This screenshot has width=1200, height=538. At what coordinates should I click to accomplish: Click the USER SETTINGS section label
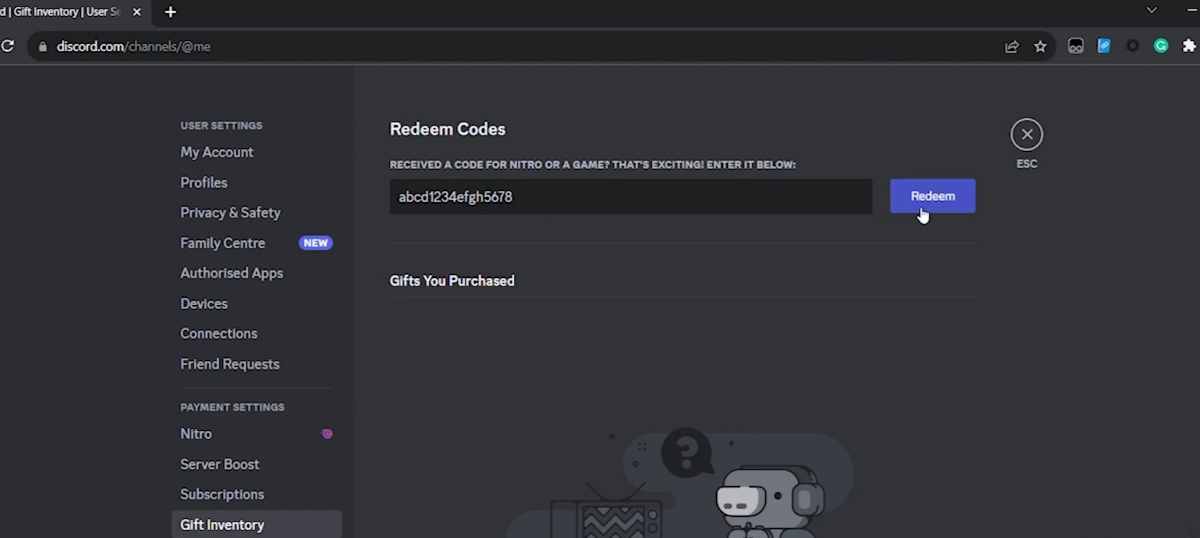pos(221,126)
